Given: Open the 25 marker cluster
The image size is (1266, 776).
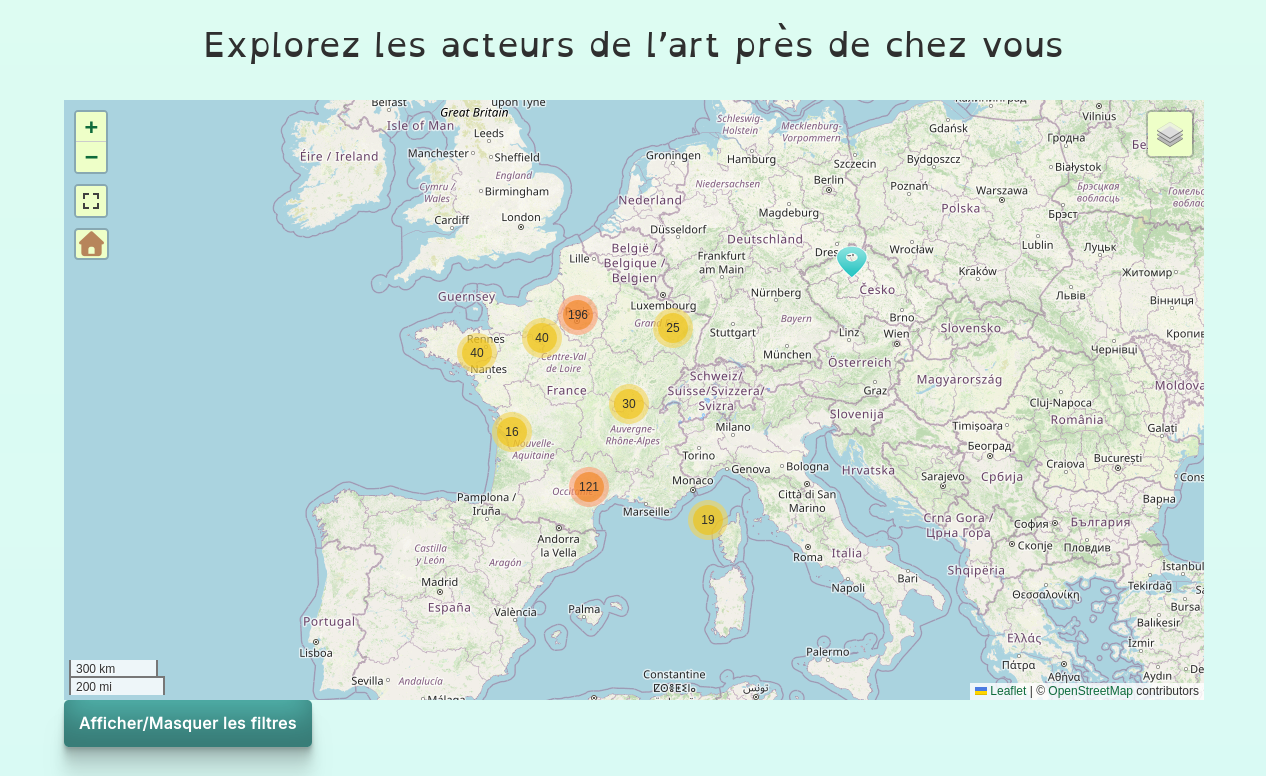Looking at the screenshot, I should click(673, 328).
